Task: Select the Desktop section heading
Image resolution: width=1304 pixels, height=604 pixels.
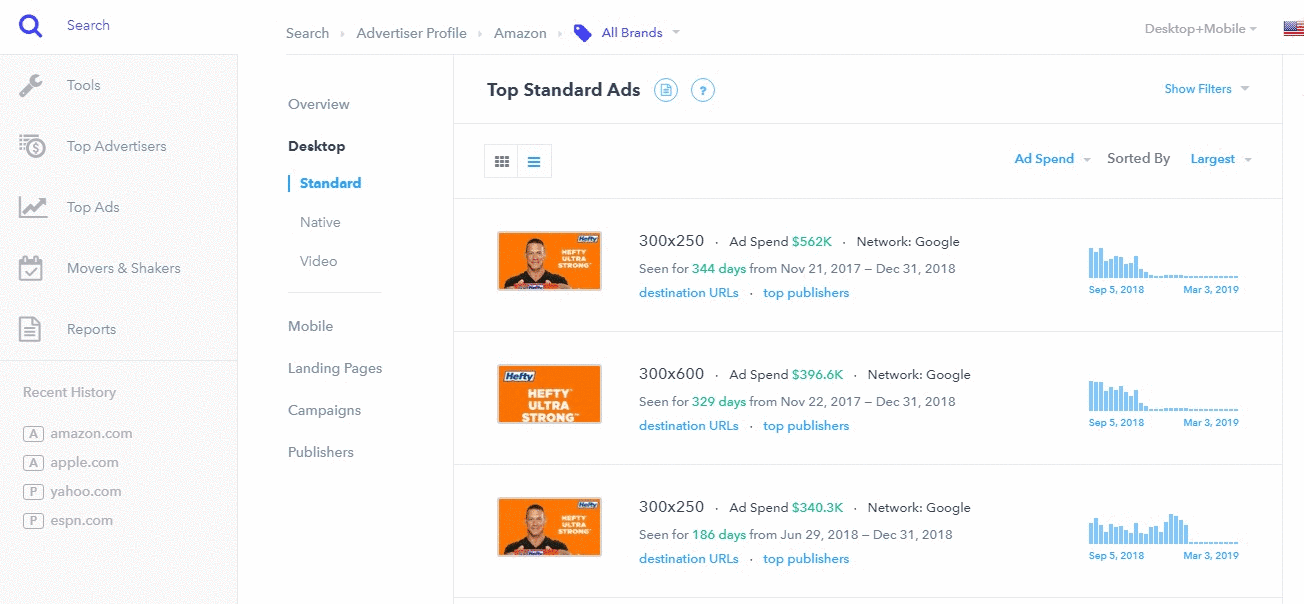Action: coord(316,146)
